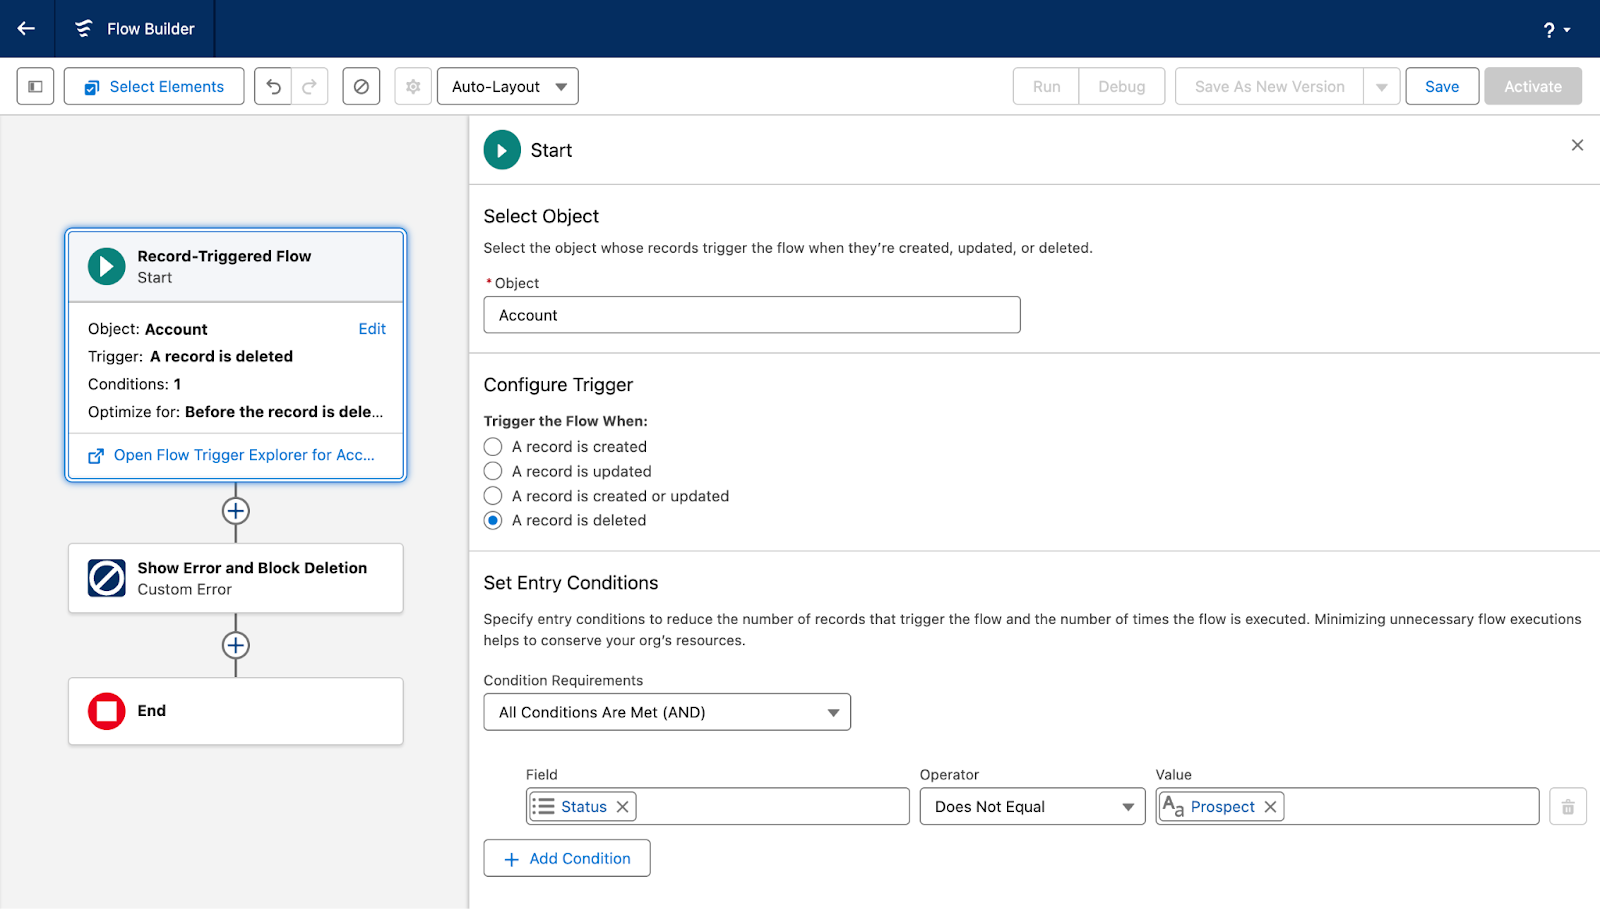The image size is (1600, 909).
Task: Click the Value input box
Action: [1347, 806]
